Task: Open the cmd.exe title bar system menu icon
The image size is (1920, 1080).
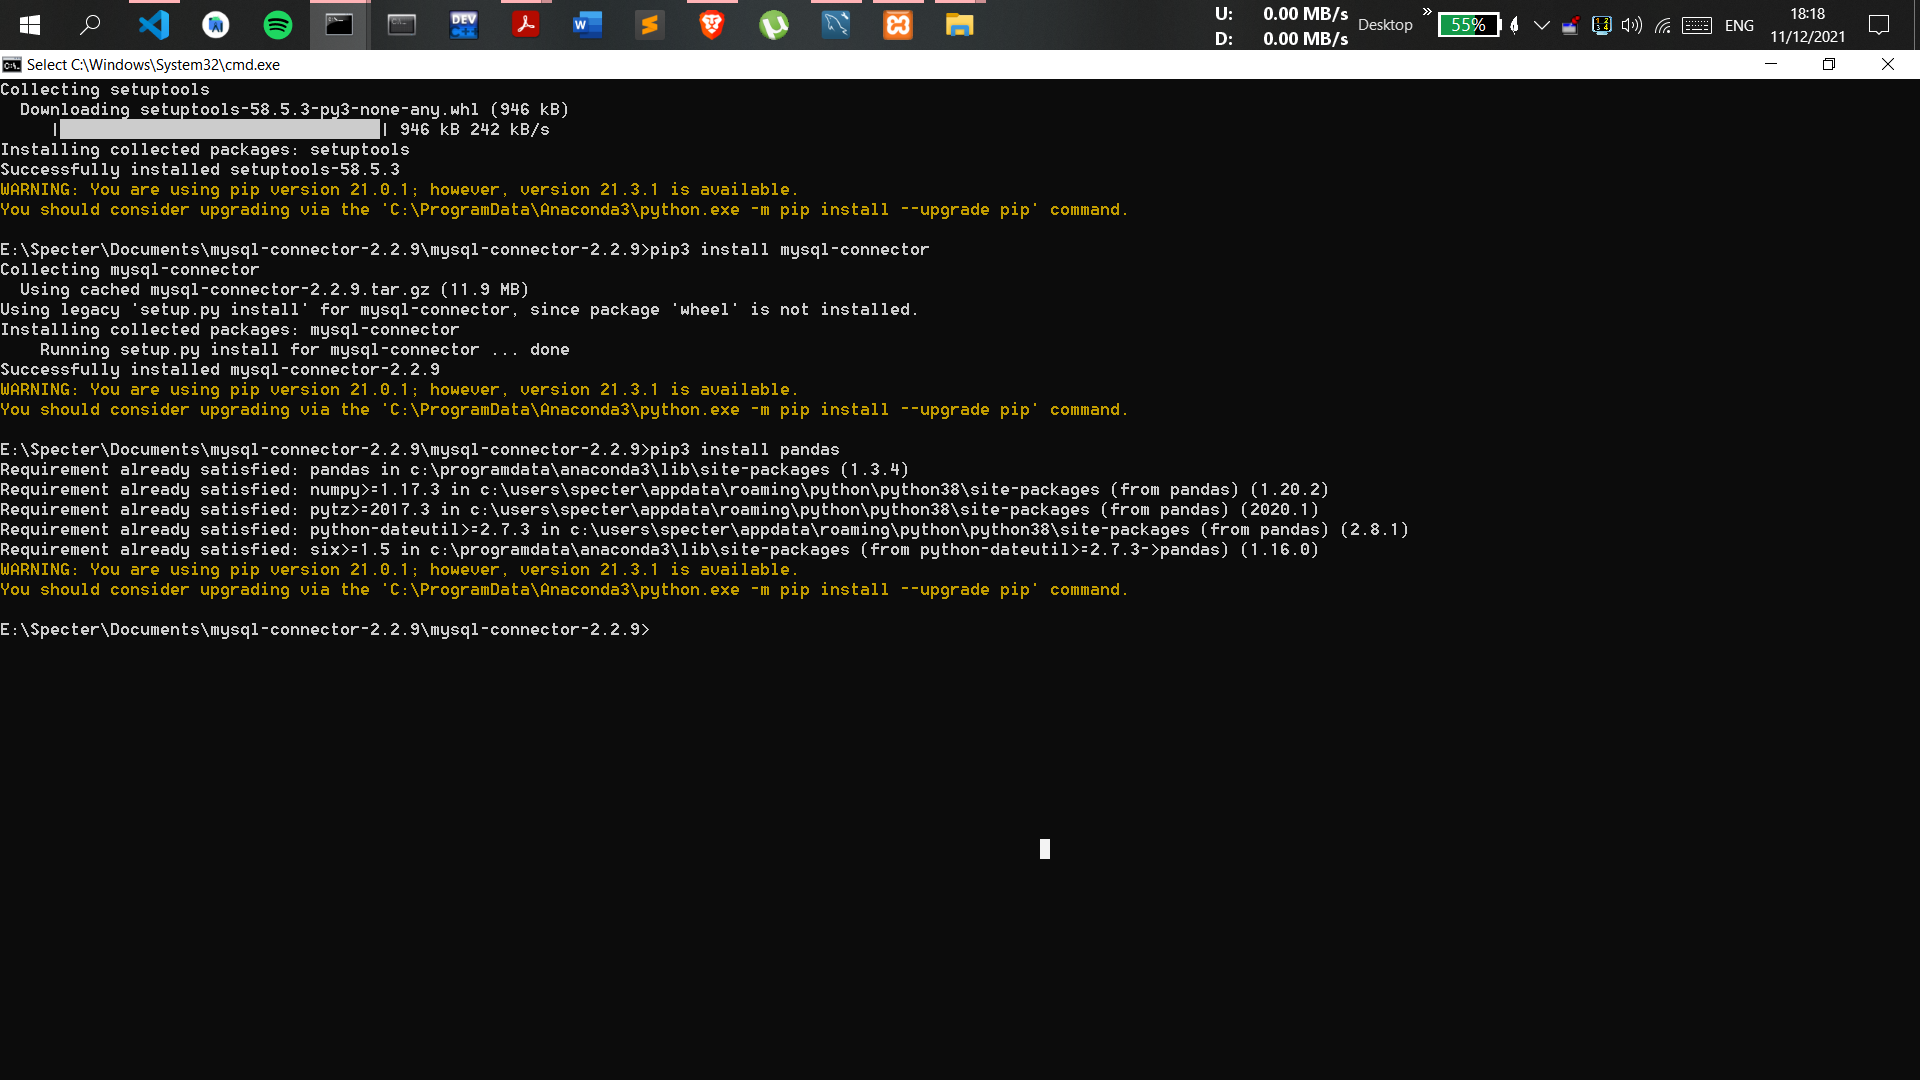Action: [11, 64]
